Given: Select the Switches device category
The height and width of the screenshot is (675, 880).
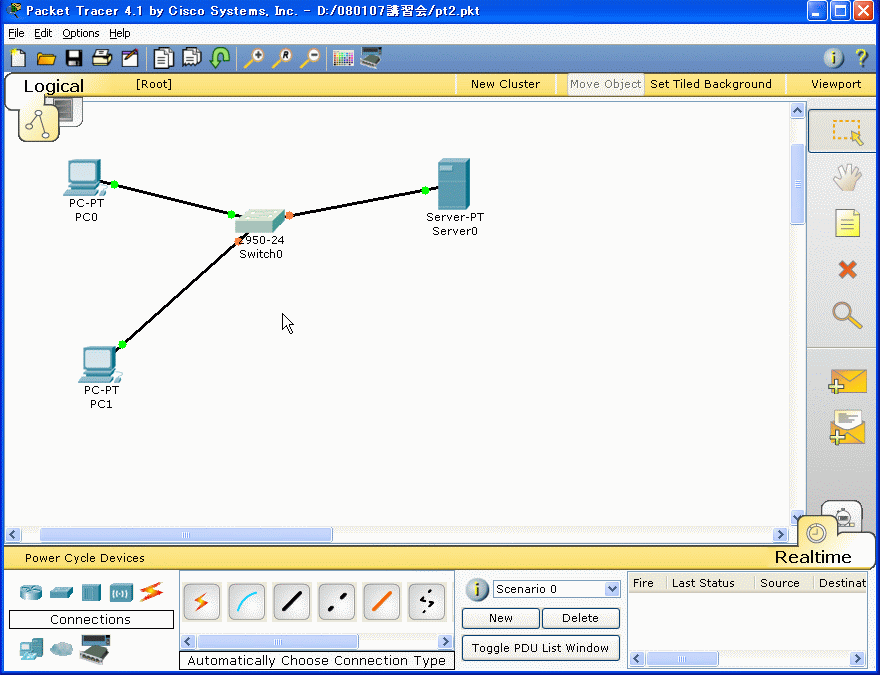Looking at the screenshot, I should [x=61, y=592].
